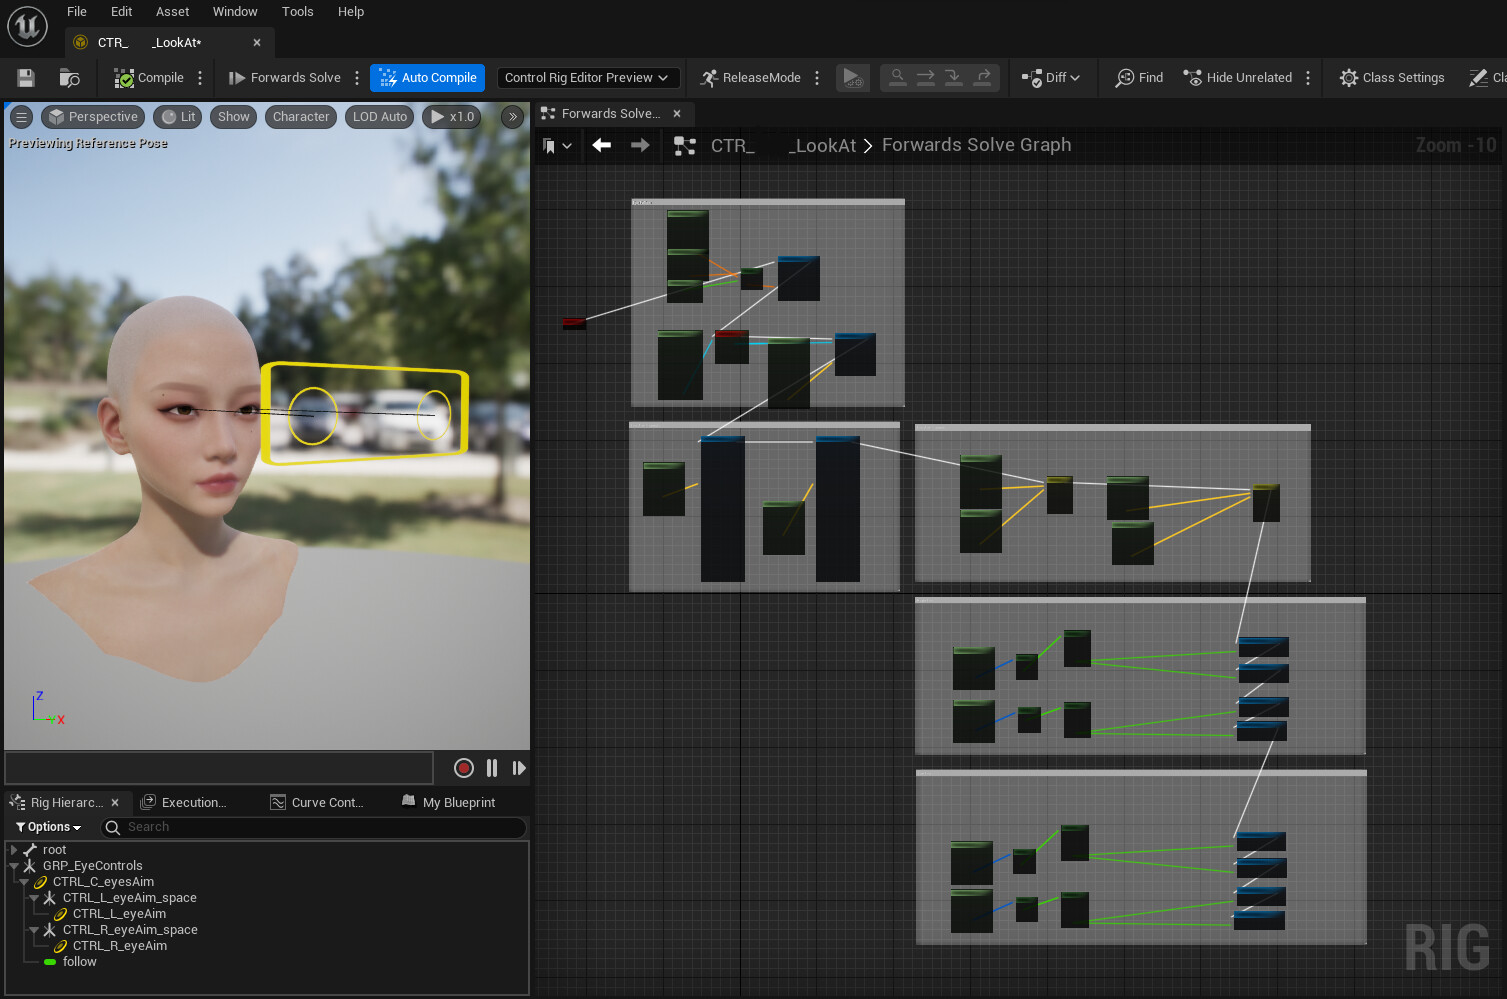
Task: Expand the root hierarchy item
Action: [x=14, y=850]
